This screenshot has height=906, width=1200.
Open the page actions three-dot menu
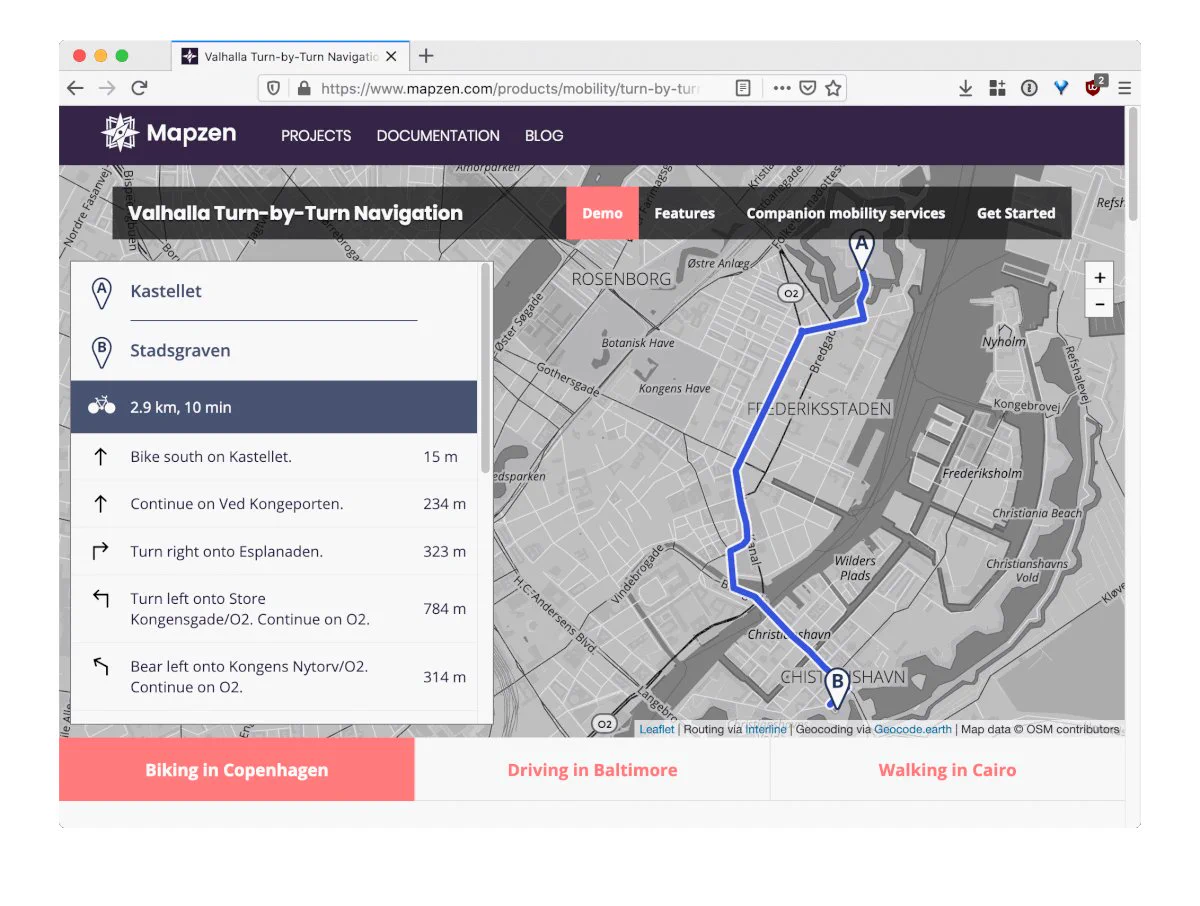pos(782,88)
